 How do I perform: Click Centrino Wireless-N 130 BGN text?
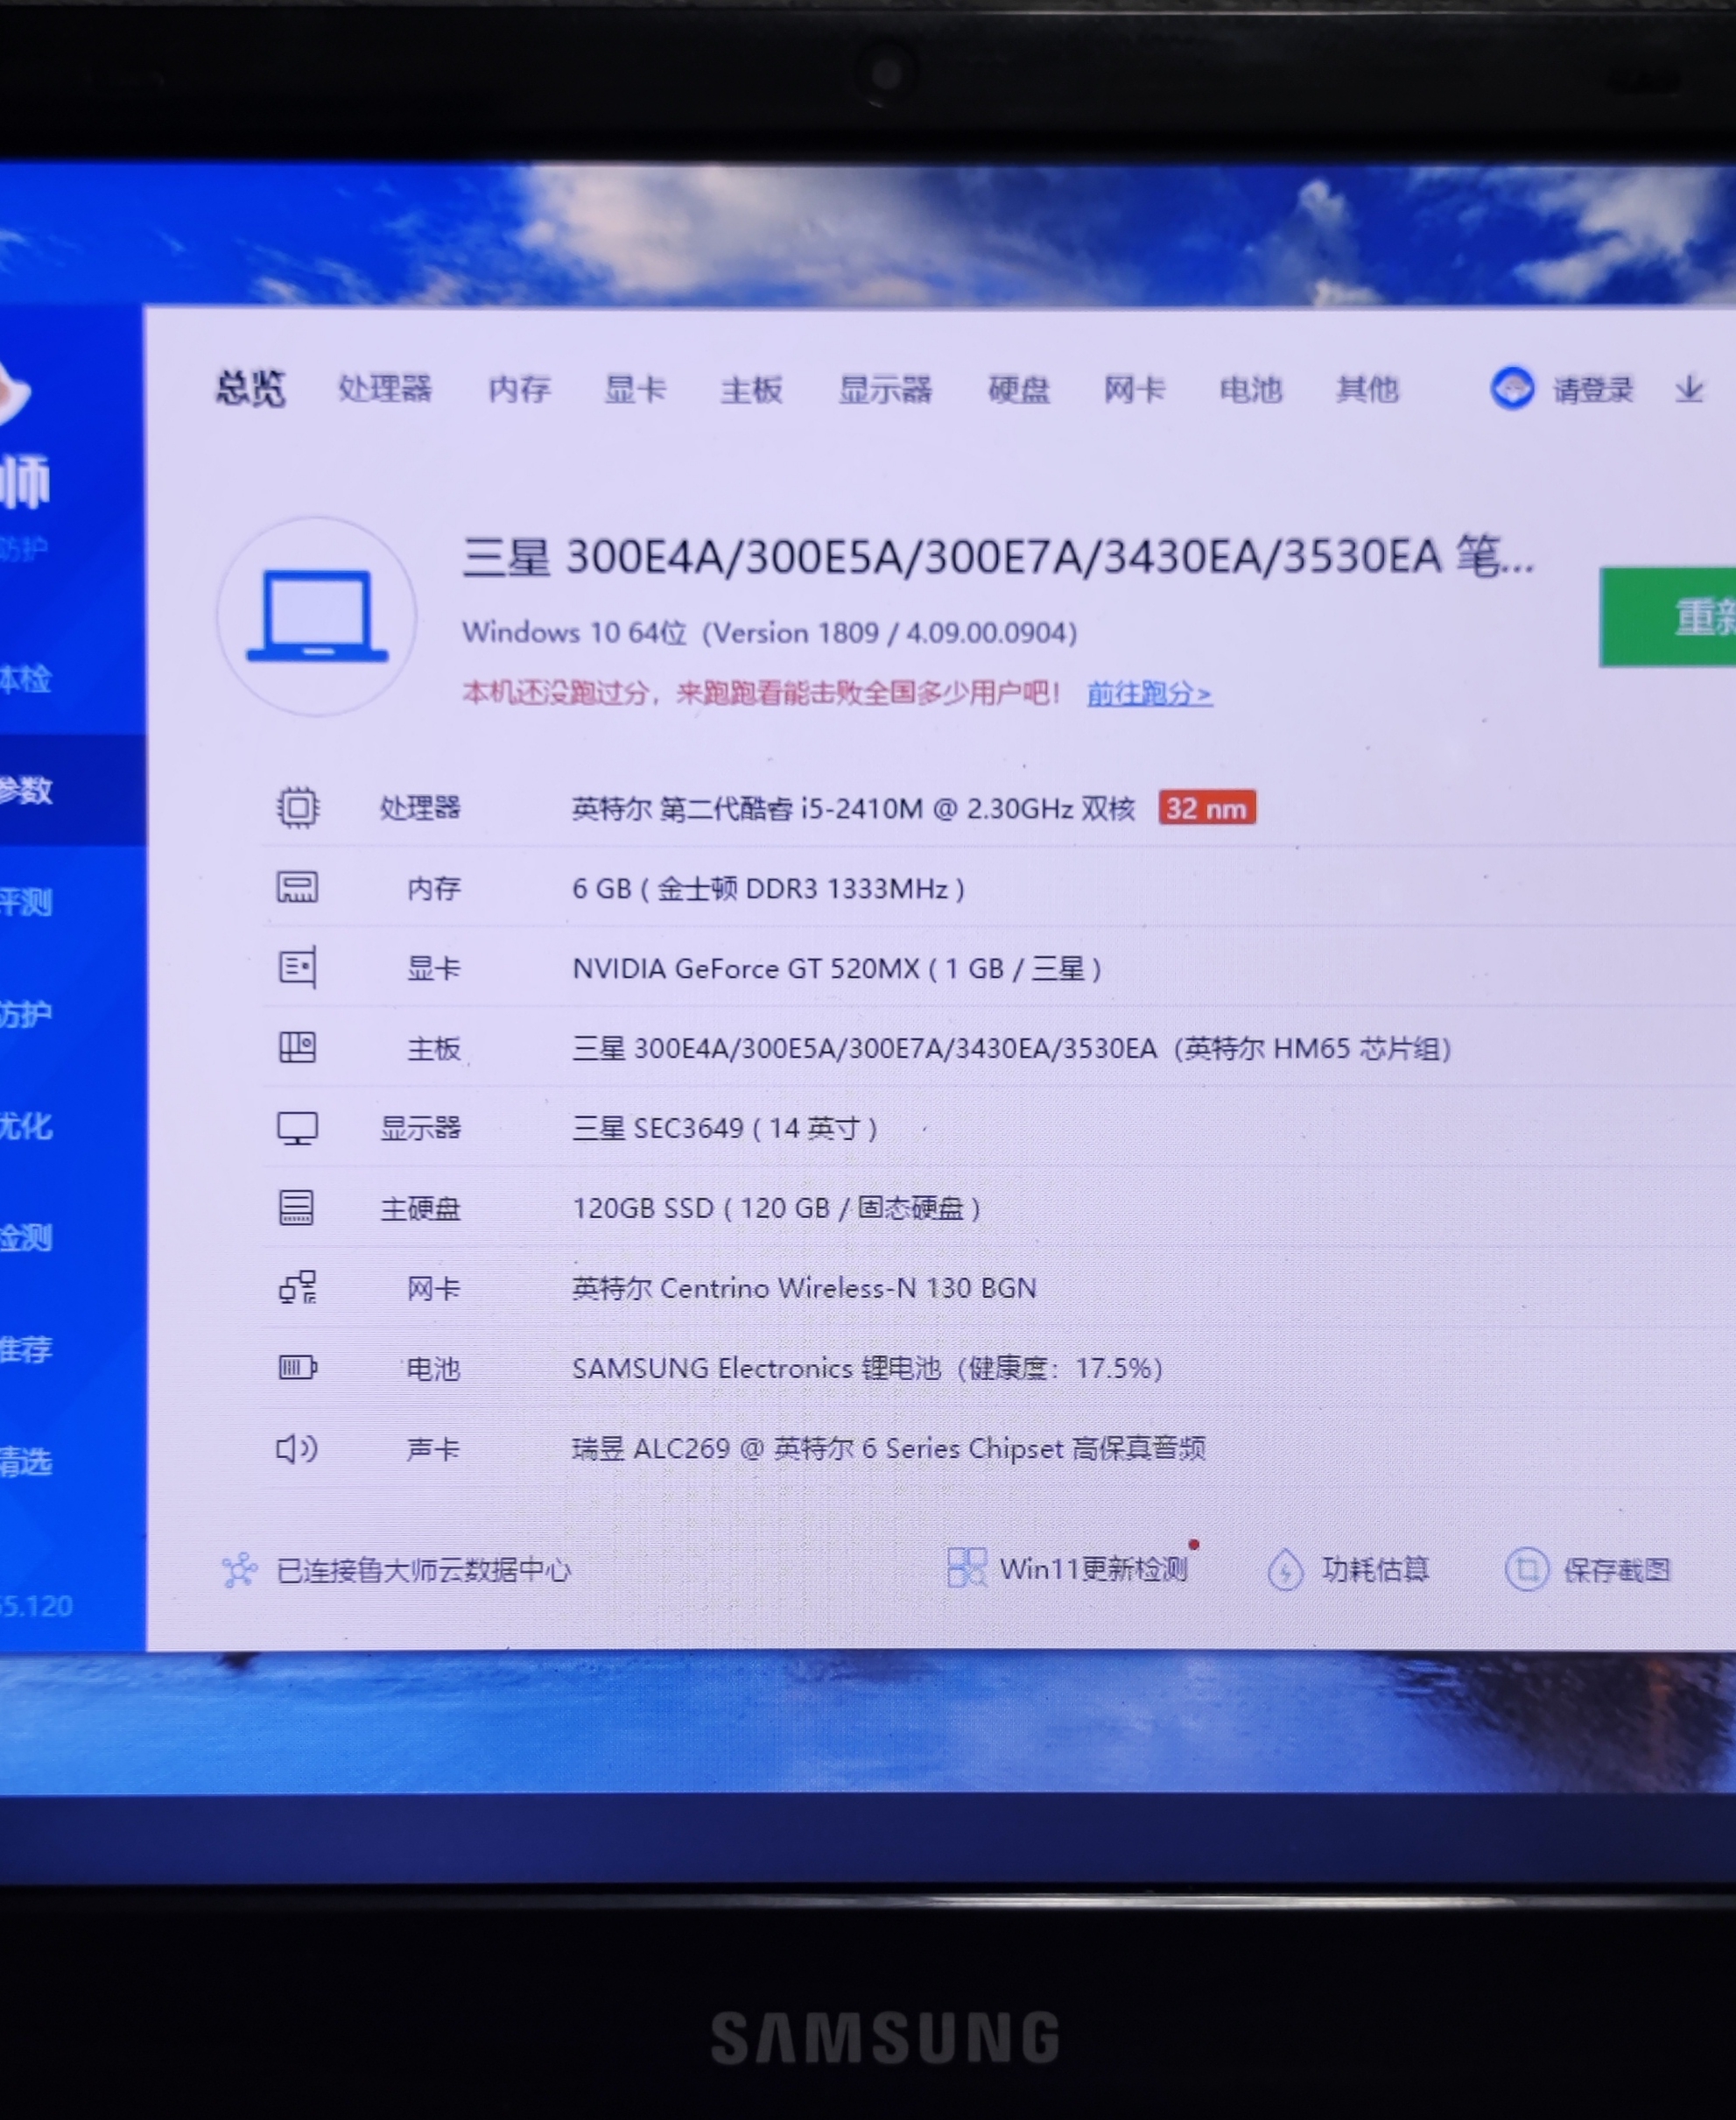[804, 1288]
